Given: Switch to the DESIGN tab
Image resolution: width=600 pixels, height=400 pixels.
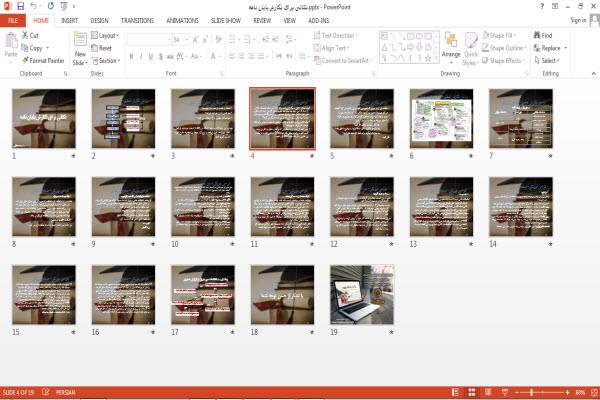Looking at the screenshot, I should (99, 21).
